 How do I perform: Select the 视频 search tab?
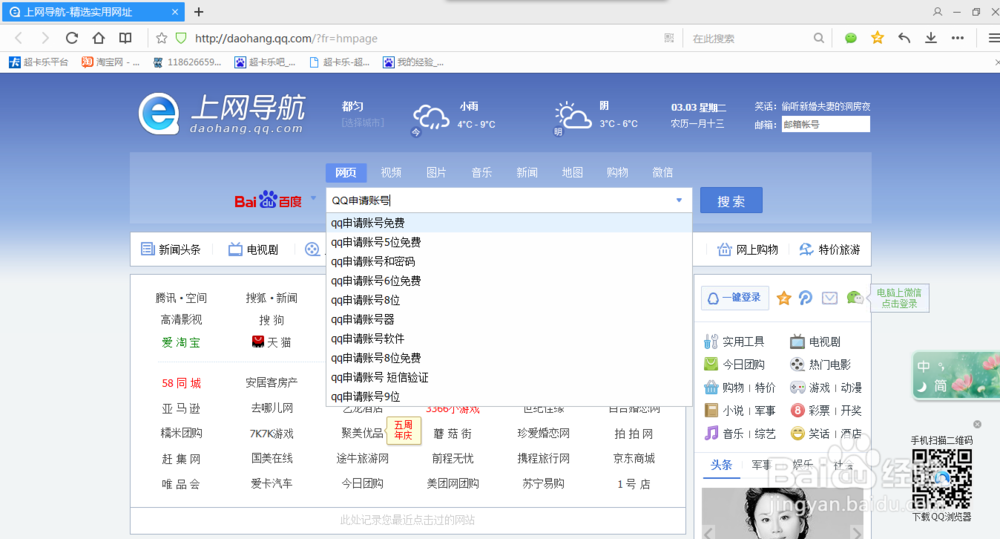click(391, 172)
